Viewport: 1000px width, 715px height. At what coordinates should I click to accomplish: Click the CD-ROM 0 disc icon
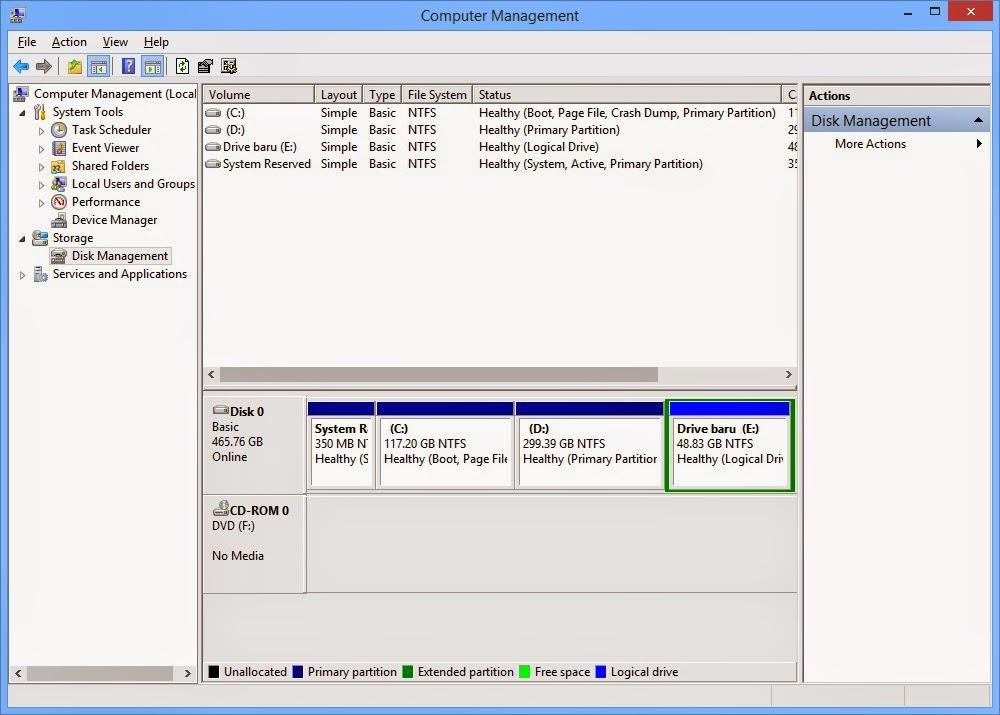(221, 508)
